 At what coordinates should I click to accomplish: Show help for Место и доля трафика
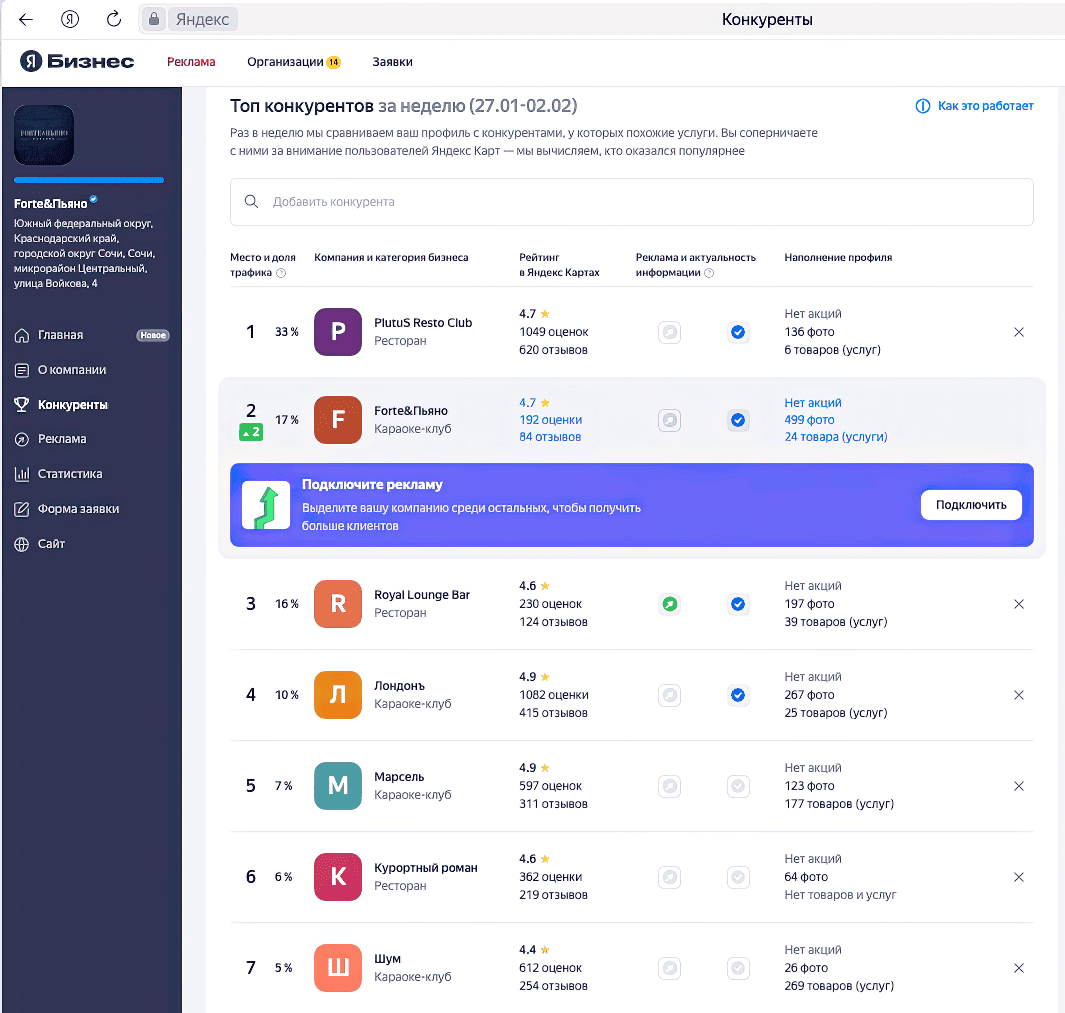(281, 273)
